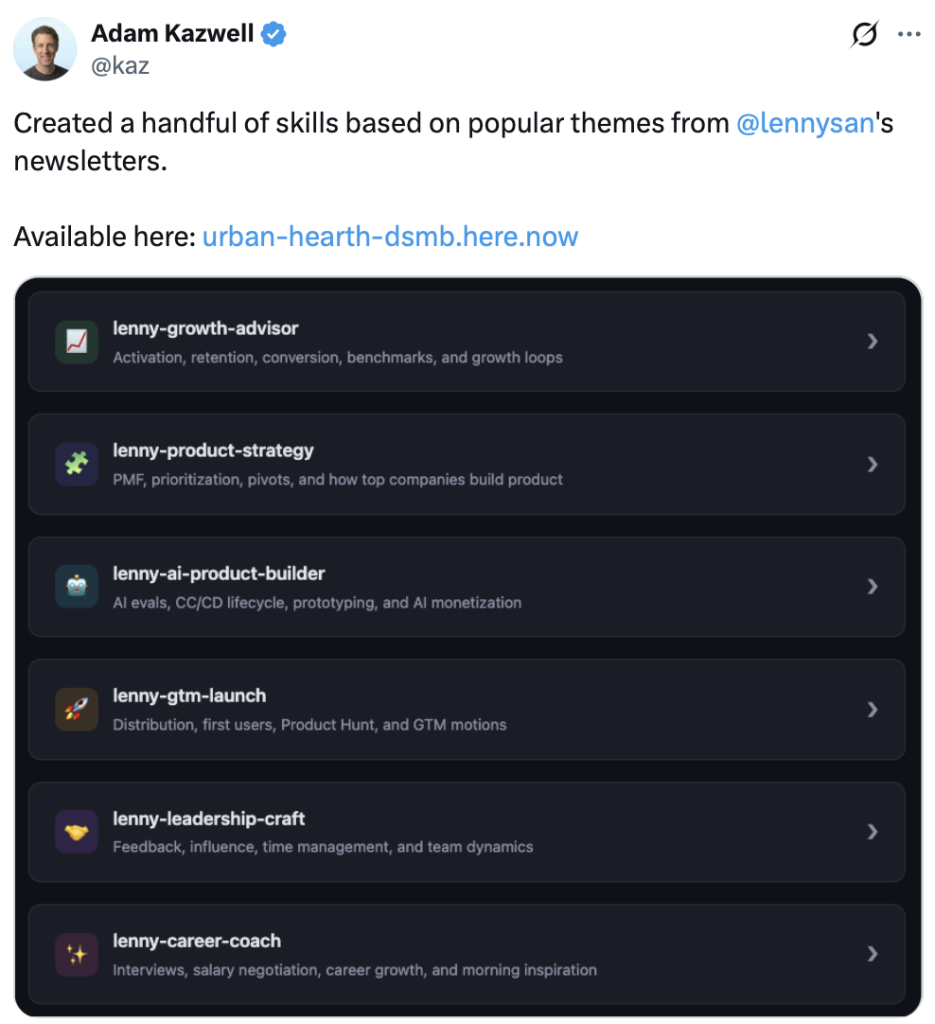The image size is (935, 1024).
Task: Click Adam Kazwell's profile avatar
Action: coord(45,48)
